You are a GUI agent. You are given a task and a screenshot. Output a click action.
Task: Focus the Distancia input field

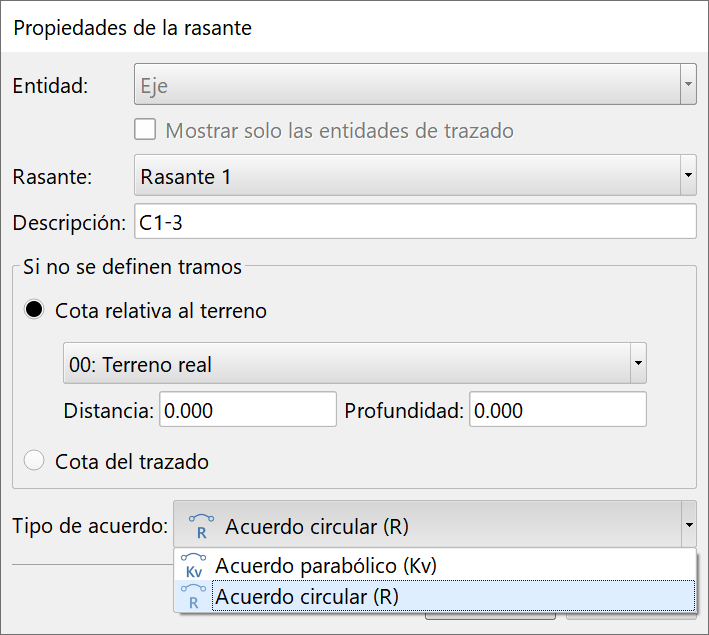point(247,410)
